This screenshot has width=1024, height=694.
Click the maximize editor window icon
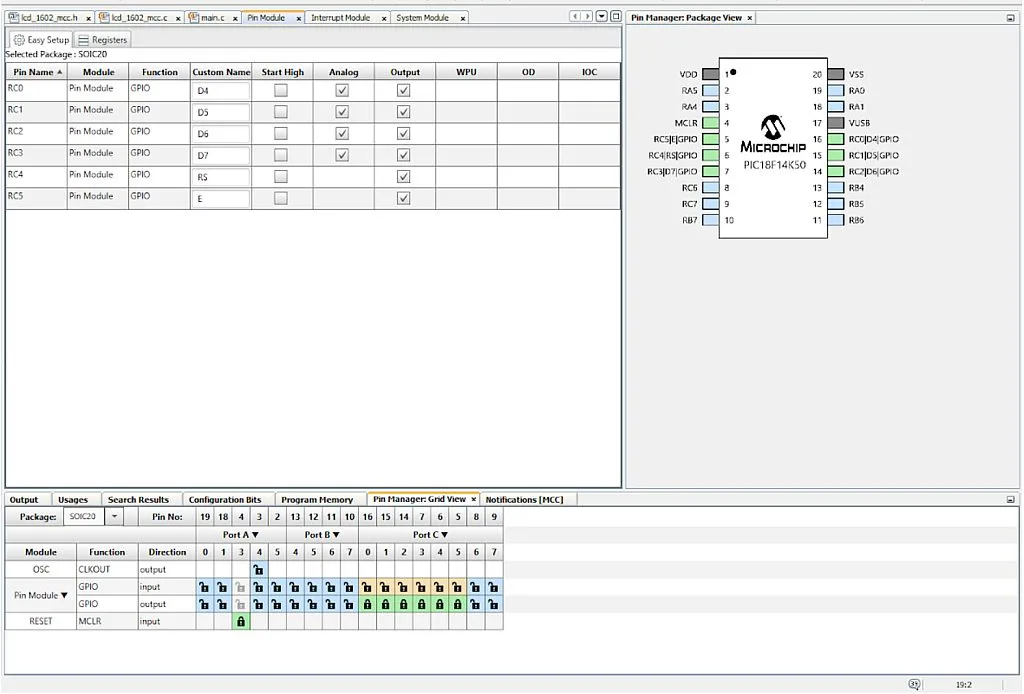coord(615,17)
